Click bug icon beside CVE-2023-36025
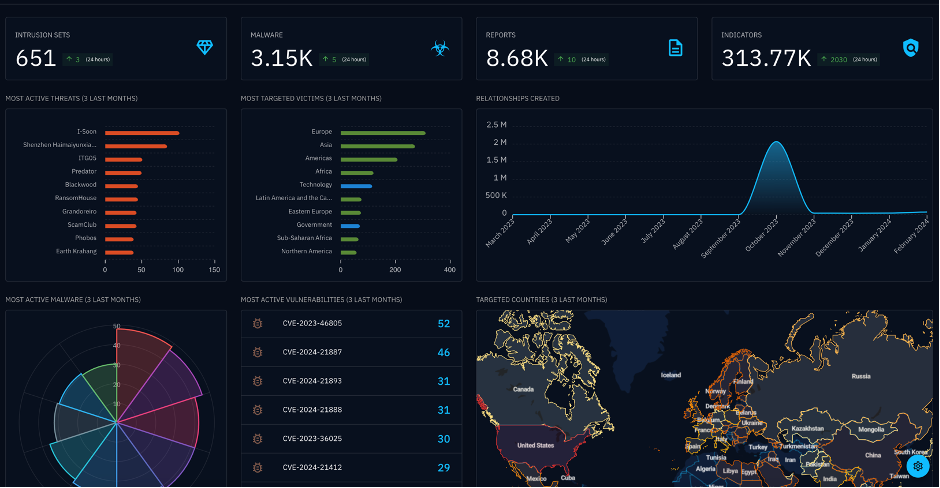The width and height of the screenshot is (940, 488). 258,439
